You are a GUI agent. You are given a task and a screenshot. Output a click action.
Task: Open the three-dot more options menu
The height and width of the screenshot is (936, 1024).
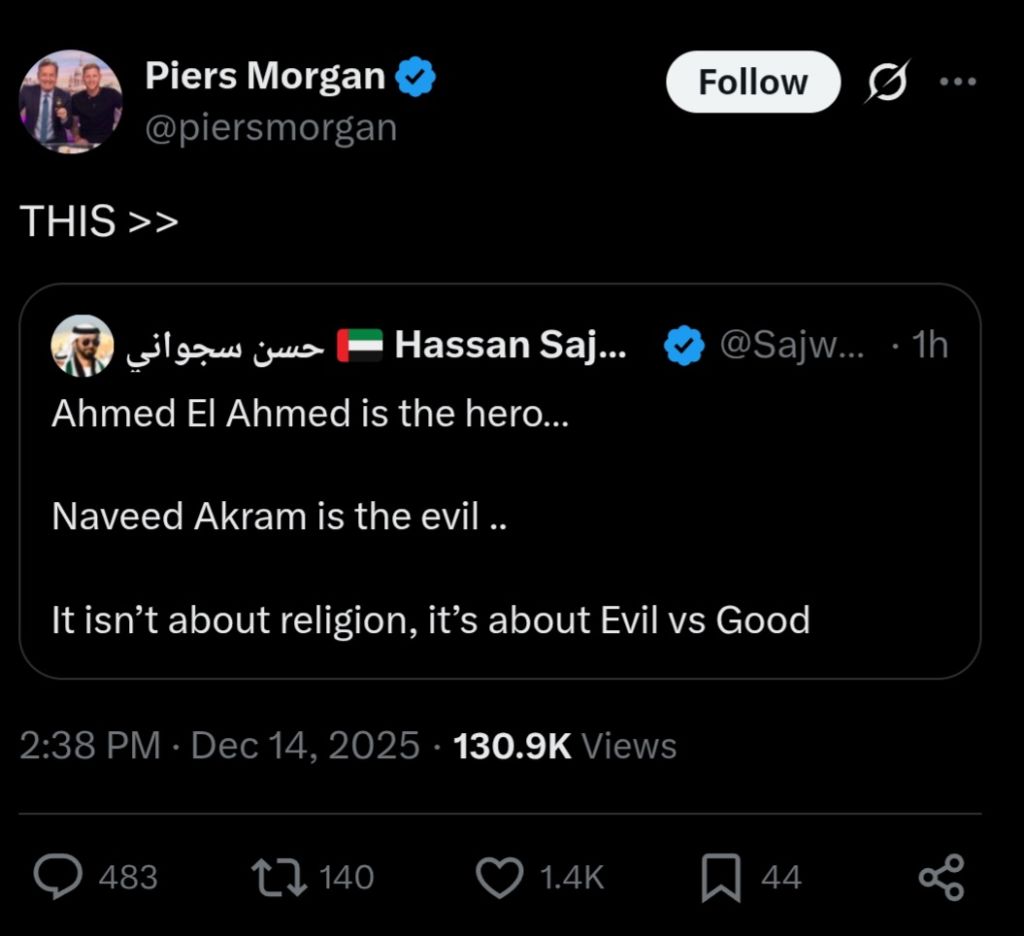(958, 82)
